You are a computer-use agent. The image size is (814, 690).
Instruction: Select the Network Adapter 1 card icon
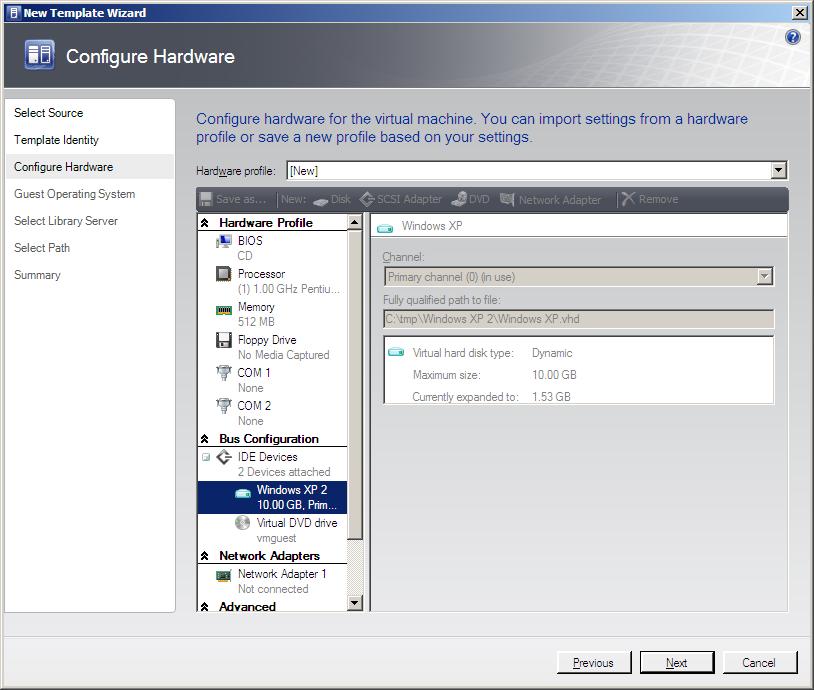(x=224, y=575)
